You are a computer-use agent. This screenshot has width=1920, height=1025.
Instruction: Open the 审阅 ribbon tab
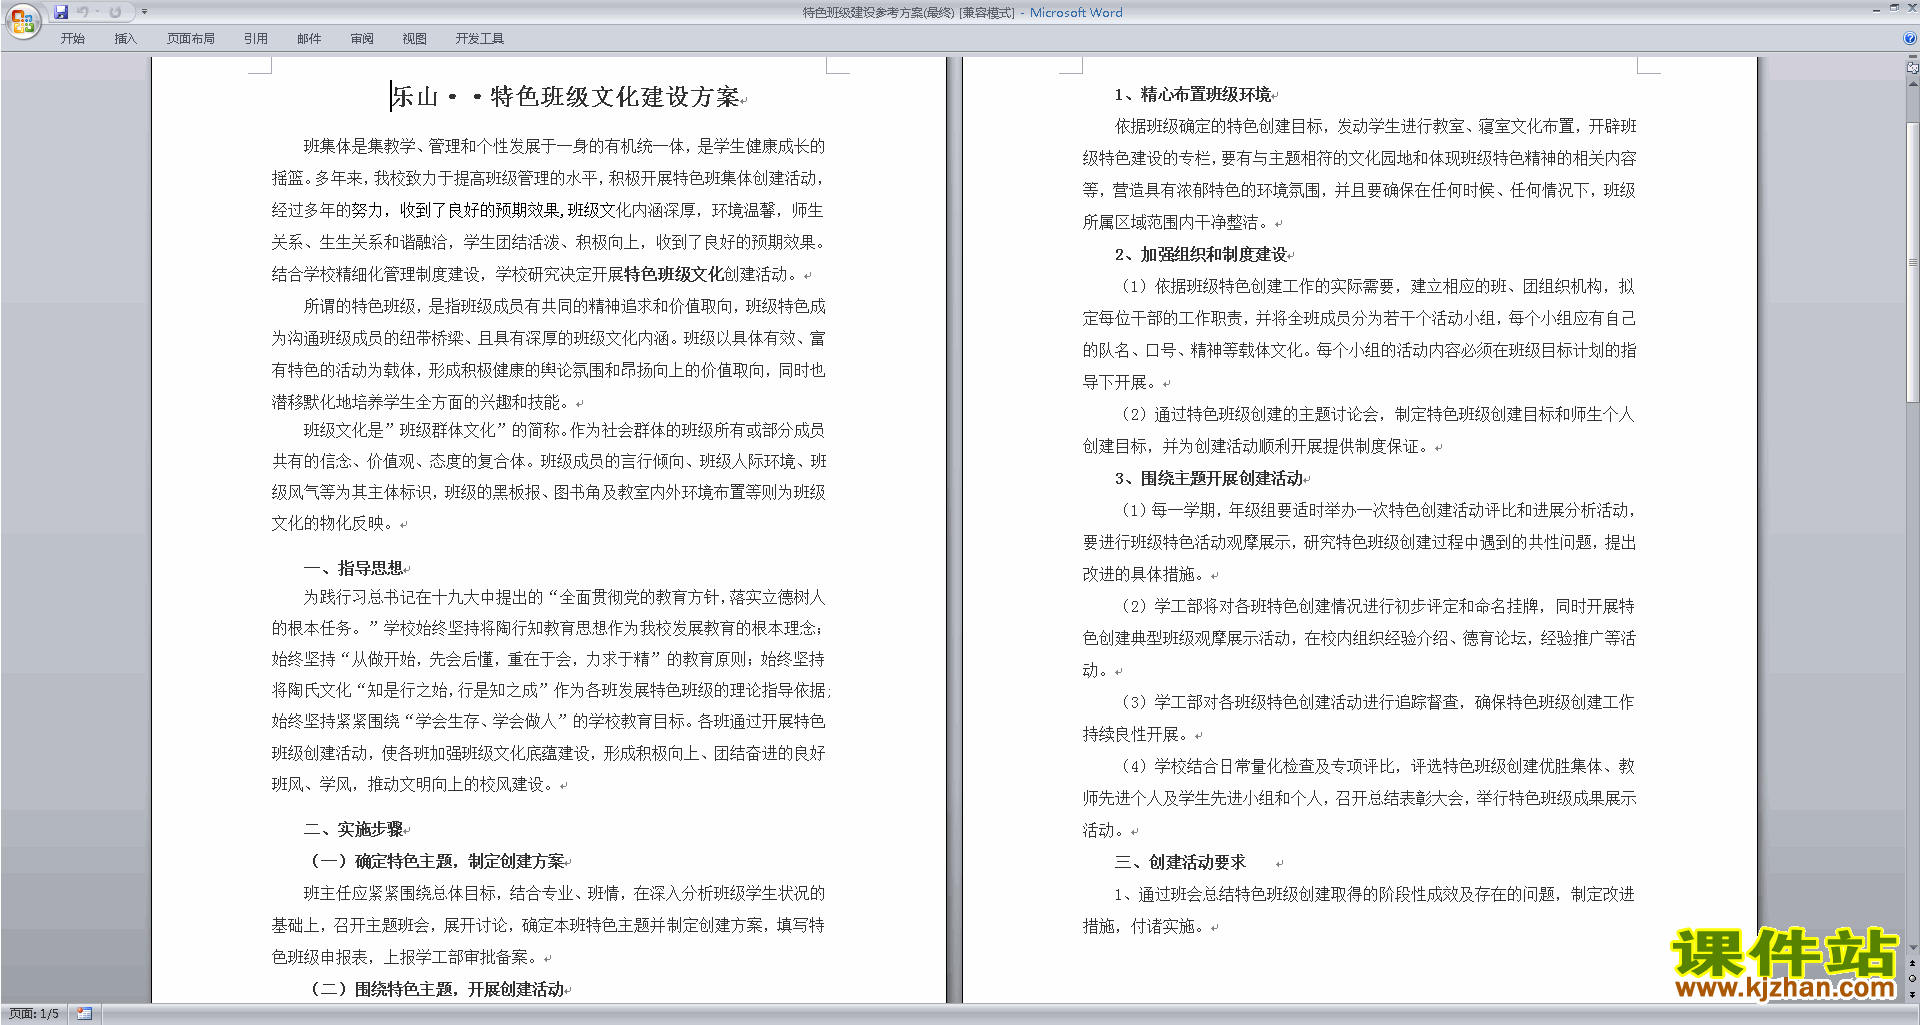(x=362, y=39)
